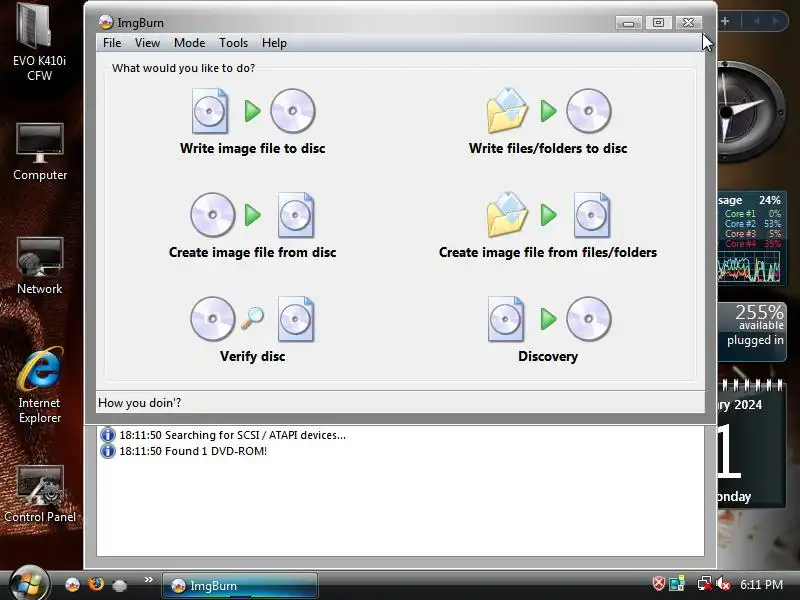800x600 pixels.
Task: Click the network connection tray icon
Action: coord(704,584)
